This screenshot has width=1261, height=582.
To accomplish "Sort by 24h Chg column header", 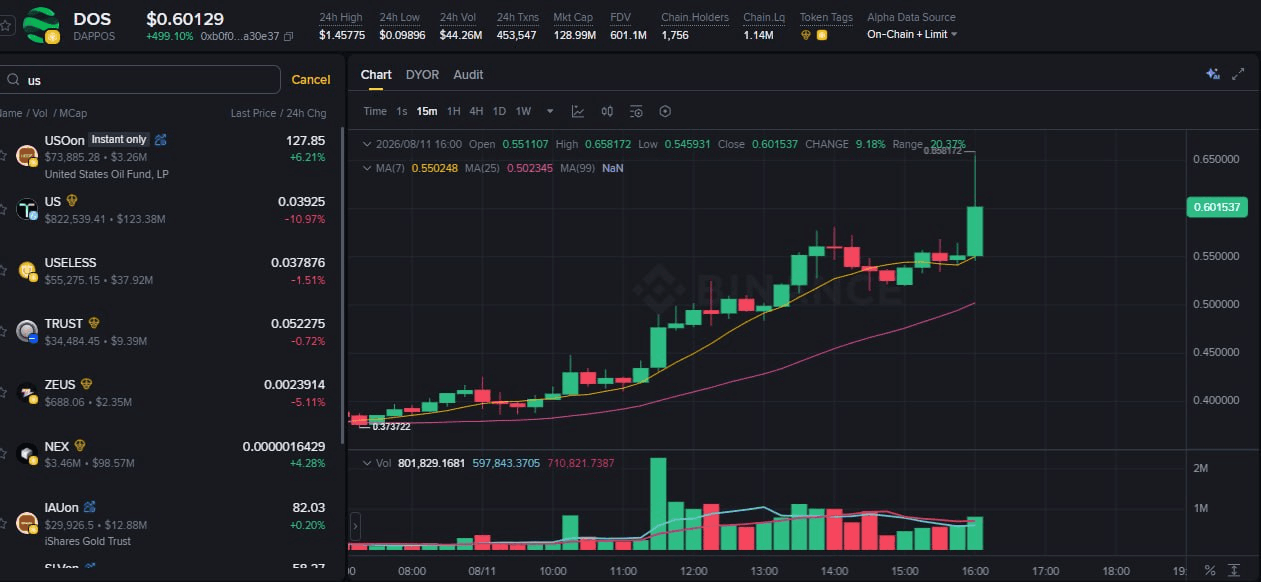I will pyautogui.click(x=304, y=113).
